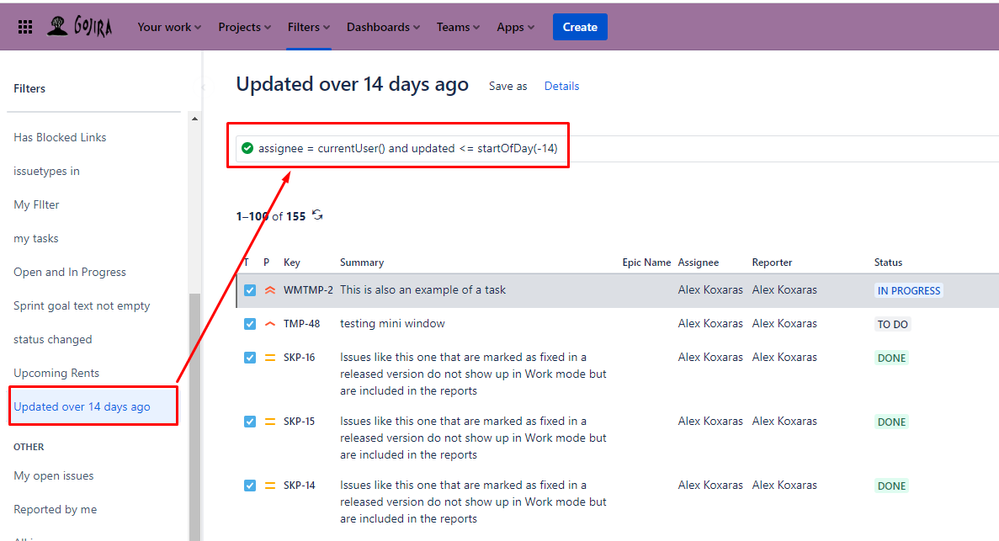
Task: Open the Teams dropdown
Action: click(457, 27)
